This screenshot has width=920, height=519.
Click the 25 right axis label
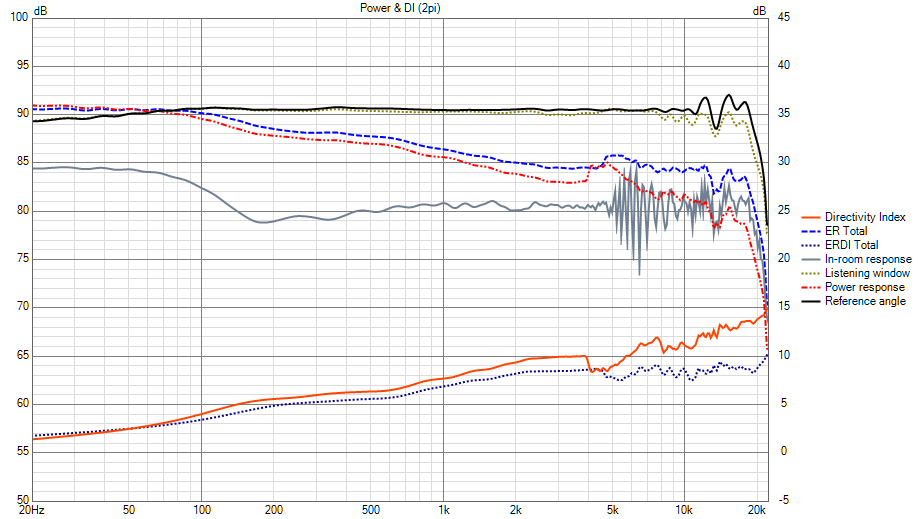783,210
